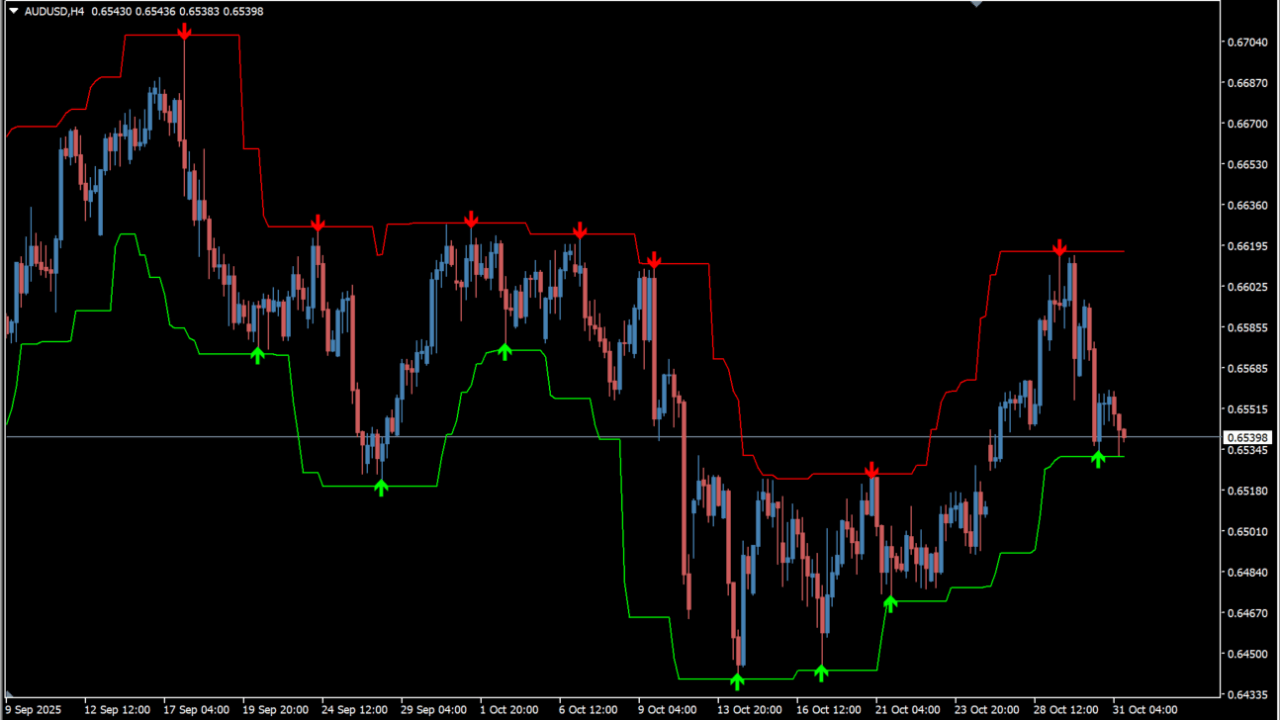Click the 9 Sep 2025 label on time axis
Viewport: 1280px width, 720px height.
pos(33,709)
